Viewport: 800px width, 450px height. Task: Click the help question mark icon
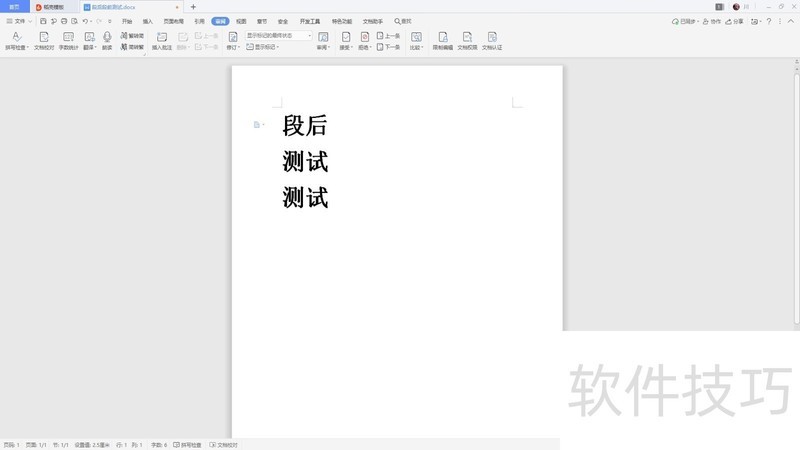point(769,21)
